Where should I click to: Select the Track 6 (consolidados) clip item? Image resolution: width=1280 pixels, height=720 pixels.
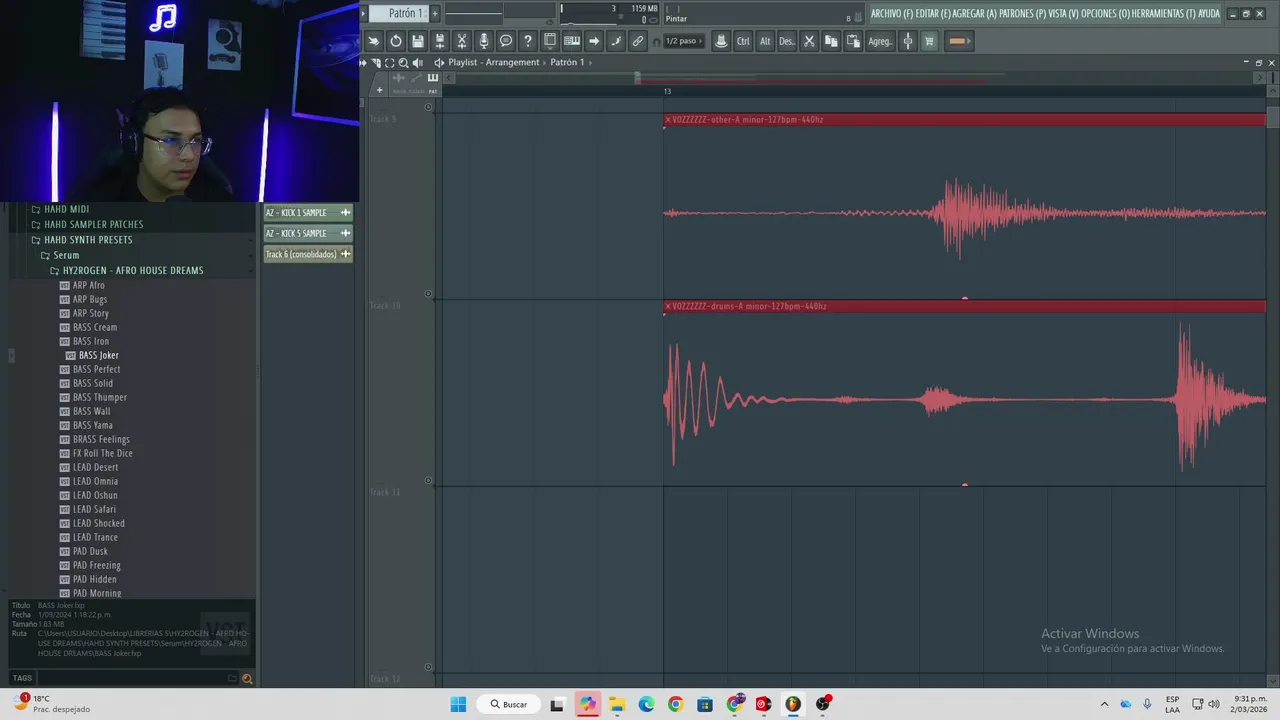click(x=307, y=254)
